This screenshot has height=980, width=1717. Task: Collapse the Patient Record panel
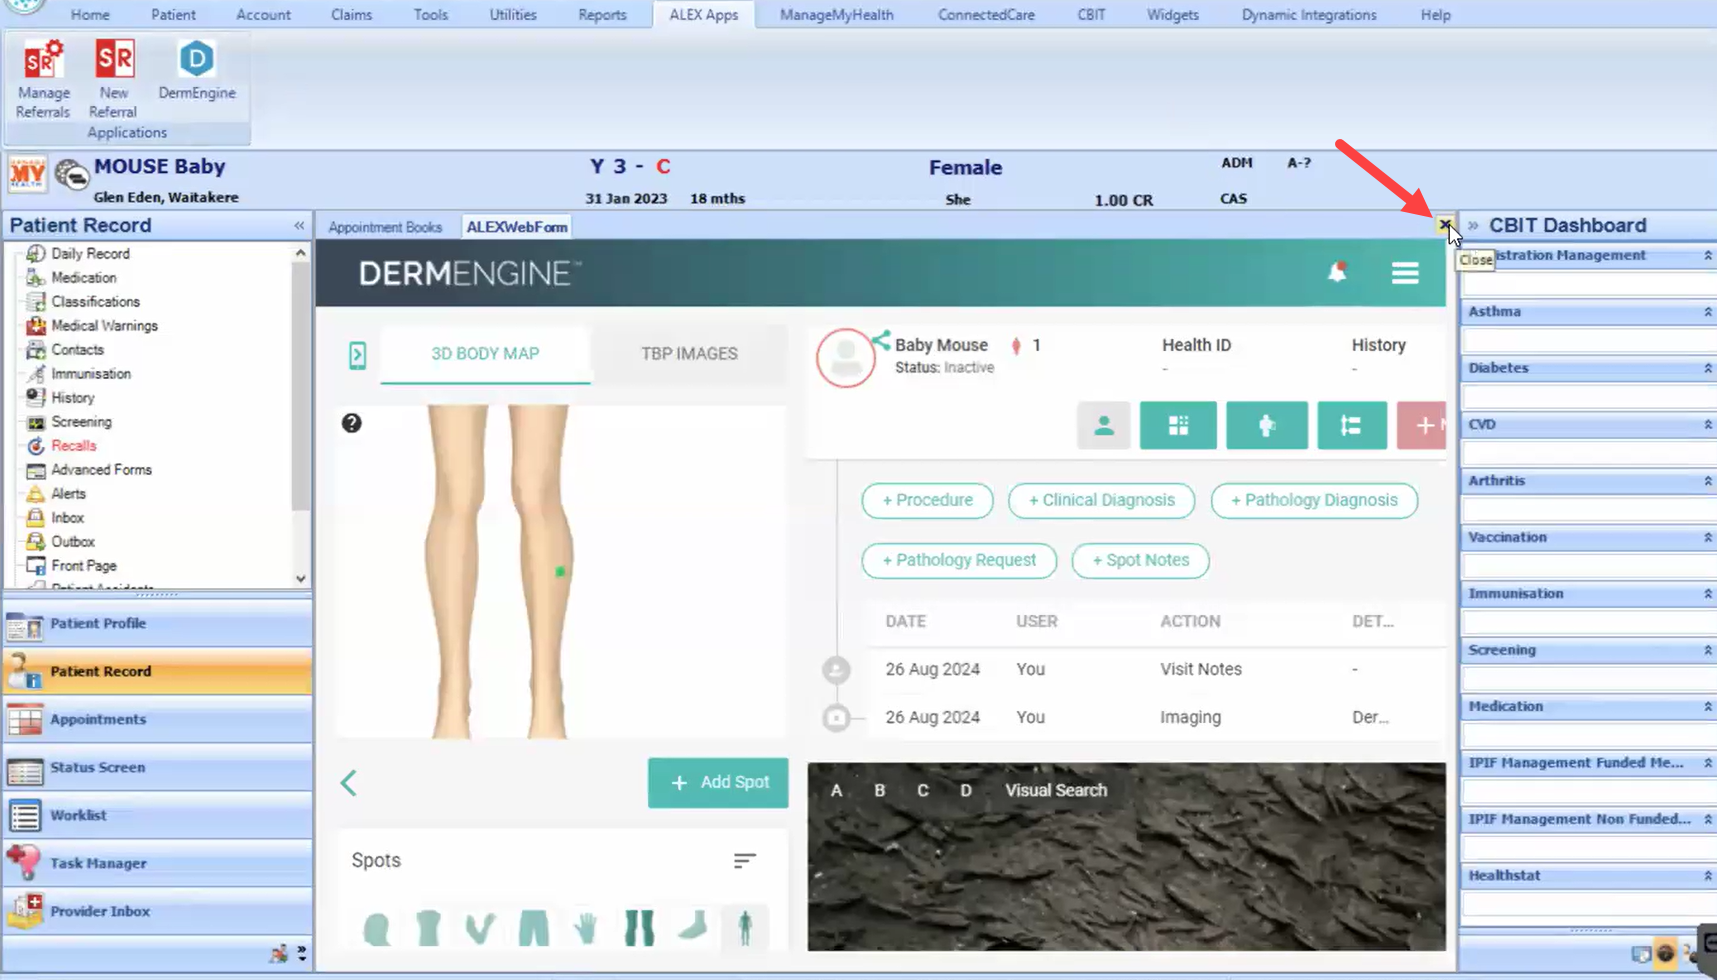click(299, 226)
